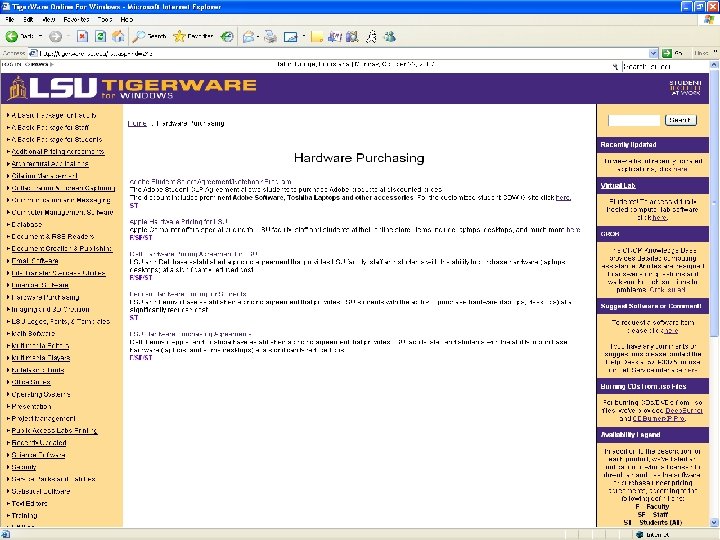This screenshot has width=720, height=540.
Task: Open Science Software sidebar link
Action: (x=38, y=455)
